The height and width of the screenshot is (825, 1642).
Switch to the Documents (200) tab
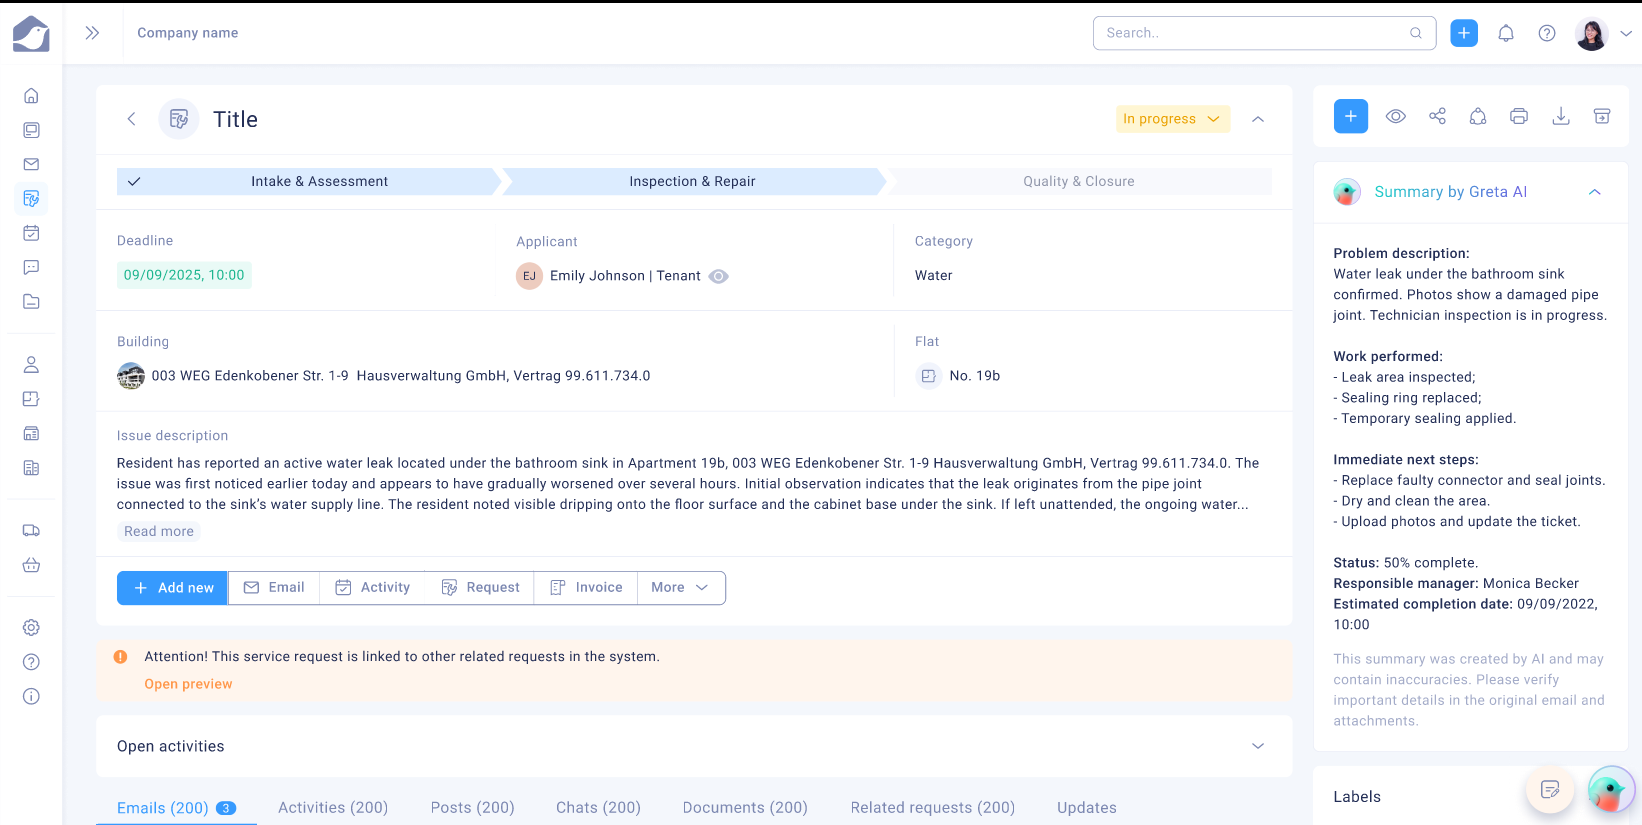pyautogui.click(x=745, y=808)
